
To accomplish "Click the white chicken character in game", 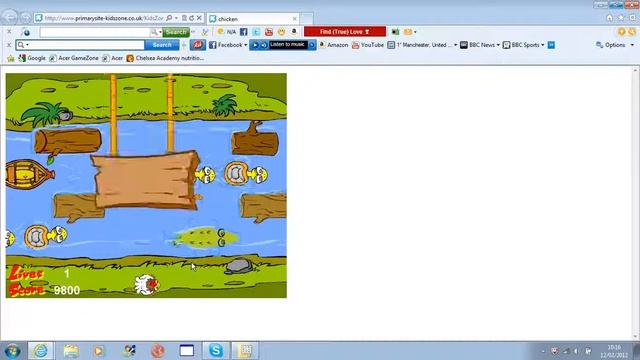I will point(147,284).
